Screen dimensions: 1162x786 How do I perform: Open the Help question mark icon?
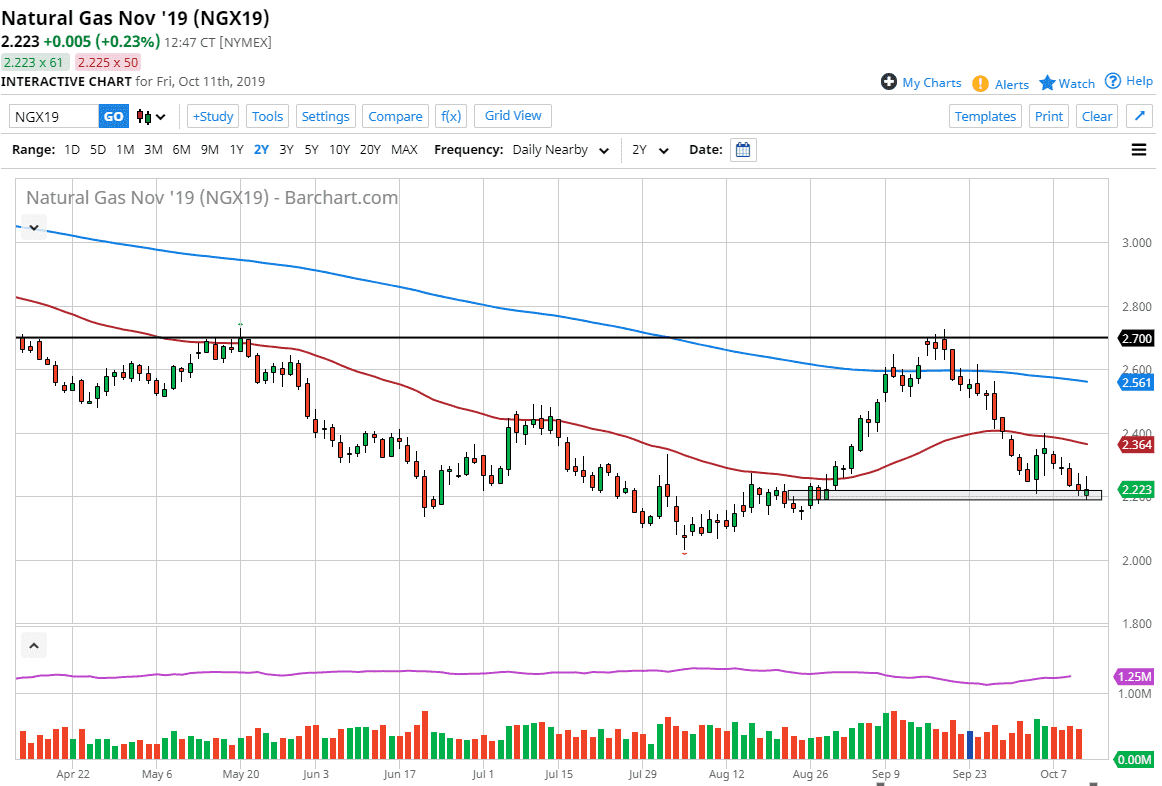[1112, 81]
